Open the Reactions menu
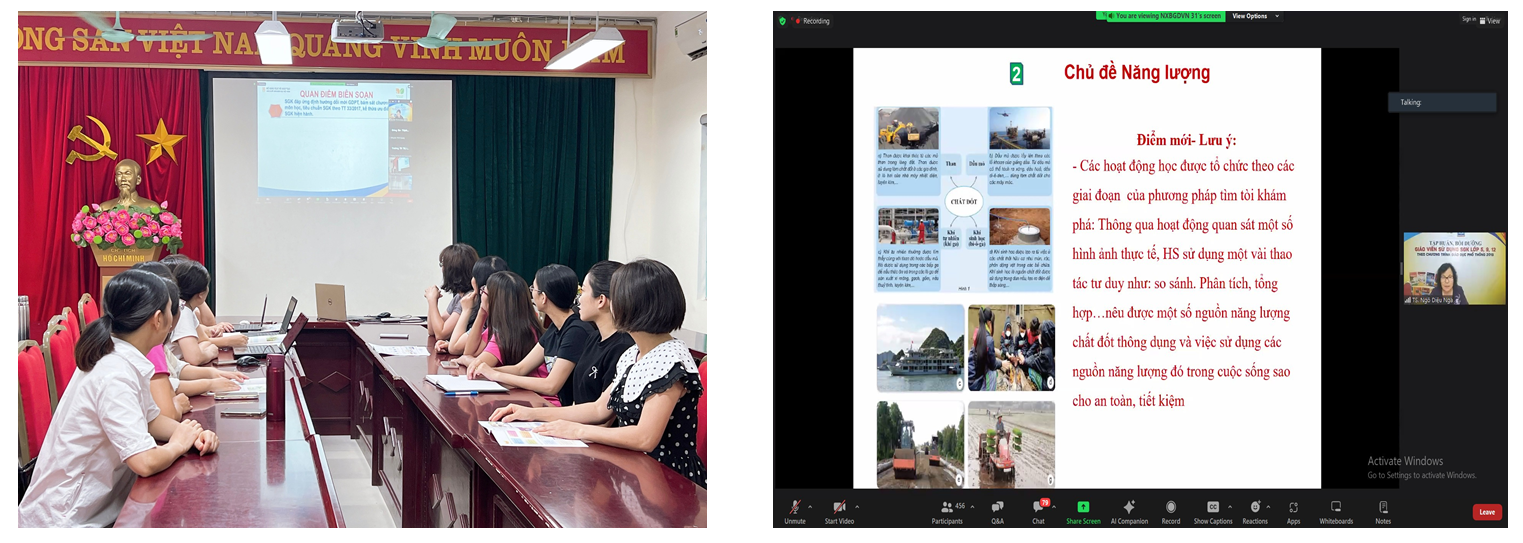This screenshot has width=1523, height=543. [1255, 511]
